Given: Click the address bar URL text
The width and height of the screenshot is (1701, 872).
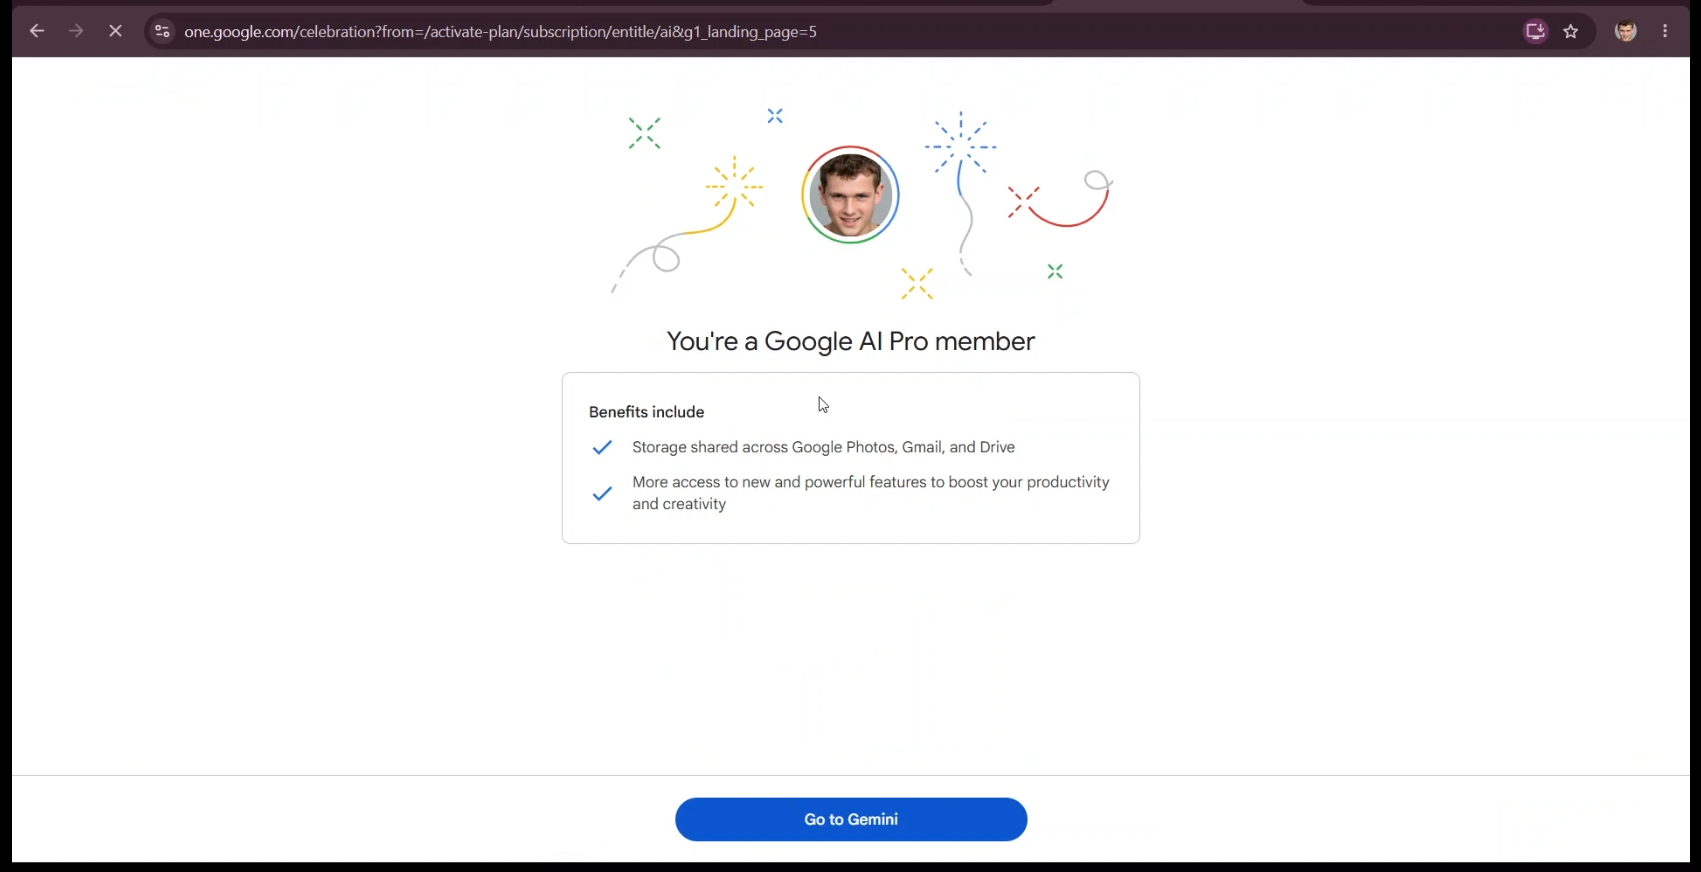Looking at the screenshot, I should click(x=500, y=32).
